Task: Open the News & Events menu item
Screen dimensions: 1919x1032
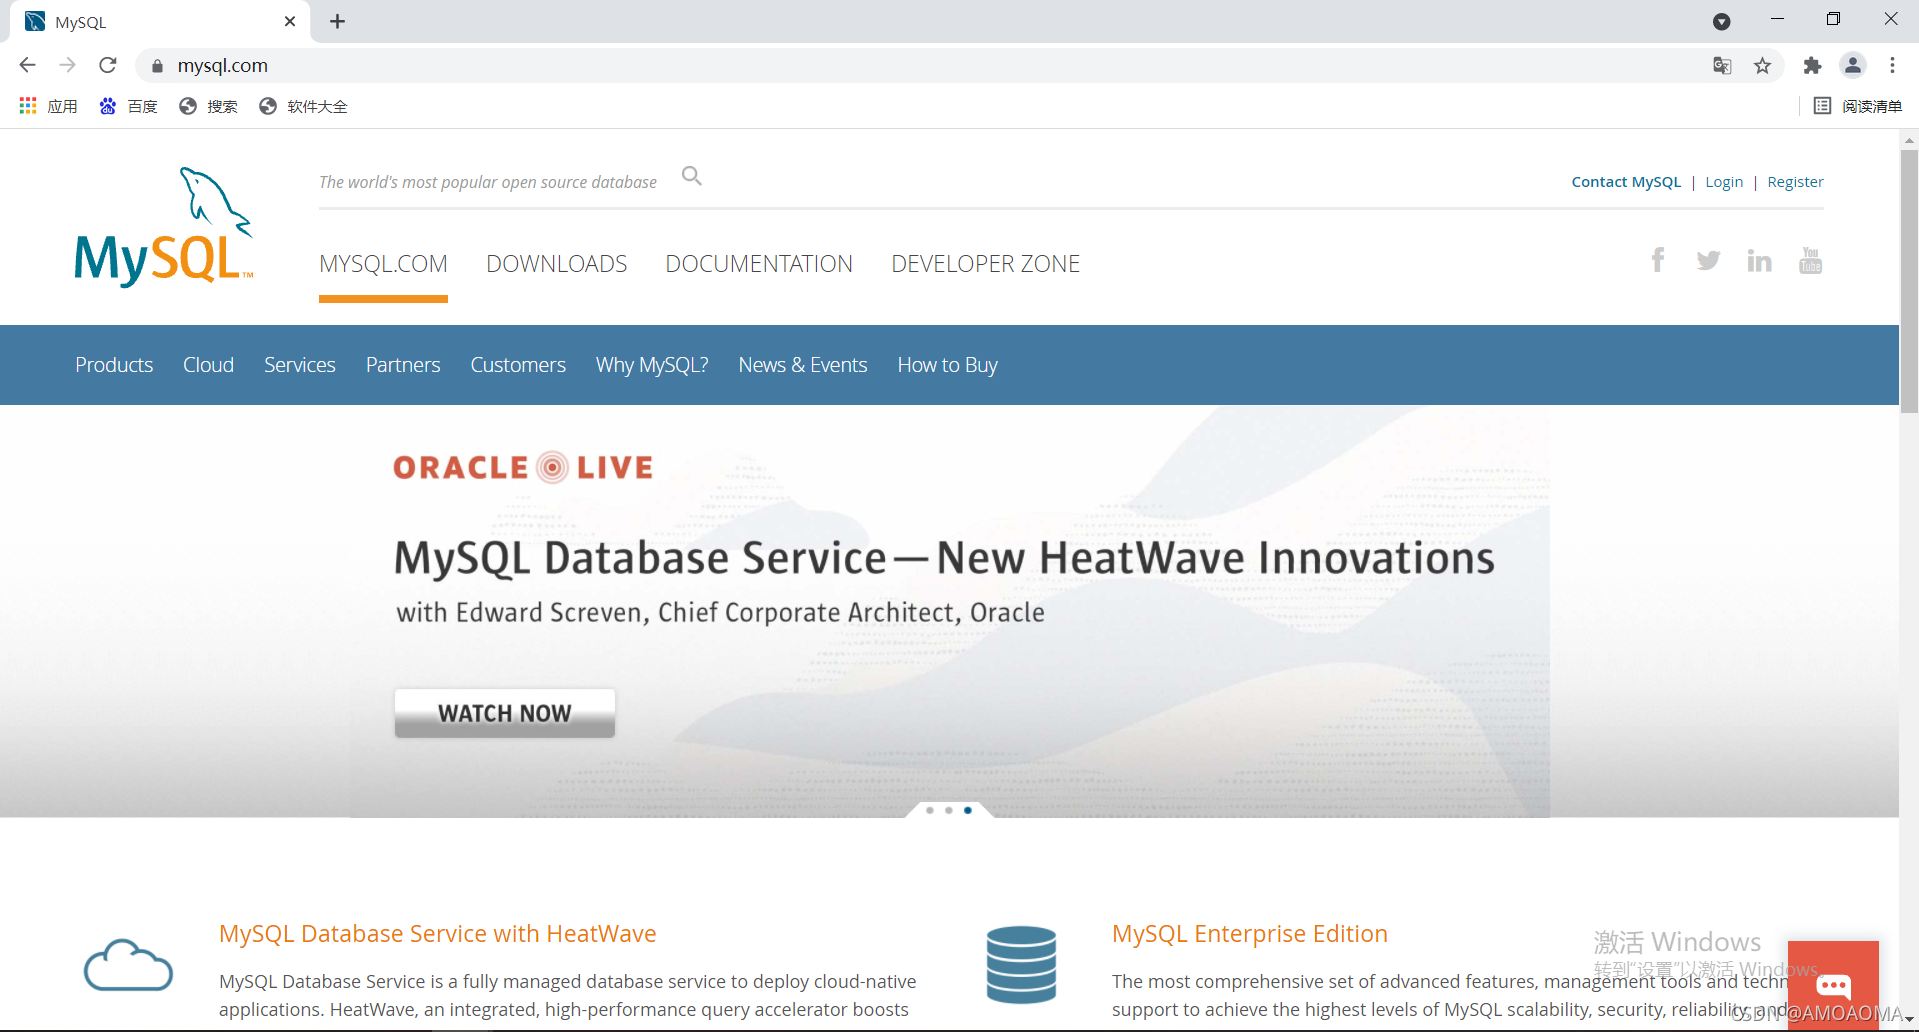Action: point(803,365)
